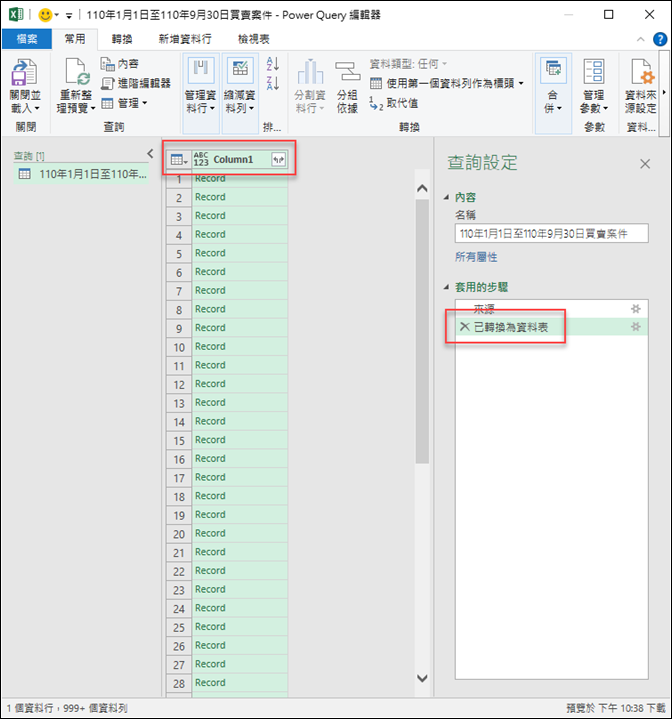Open the Manage (管理) query dropdown

[124, 103]
